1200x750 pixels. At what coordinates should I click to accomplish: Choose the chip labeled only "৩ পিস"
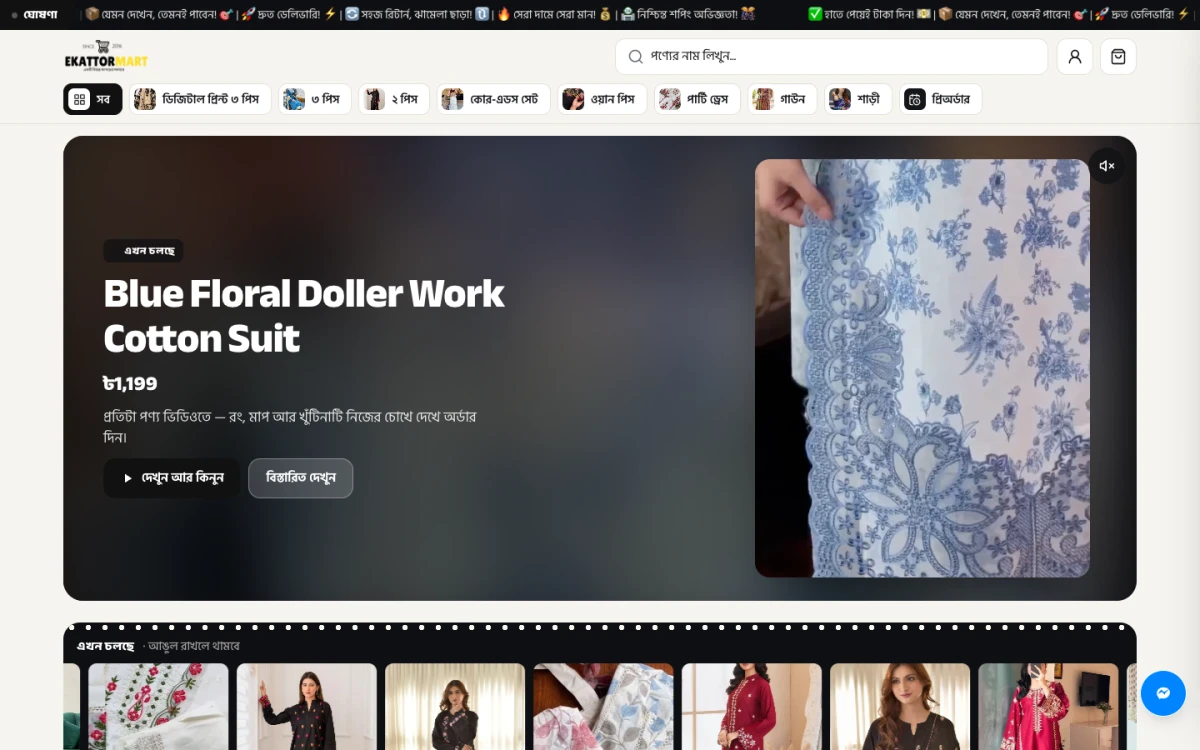[x=315, y=99]
